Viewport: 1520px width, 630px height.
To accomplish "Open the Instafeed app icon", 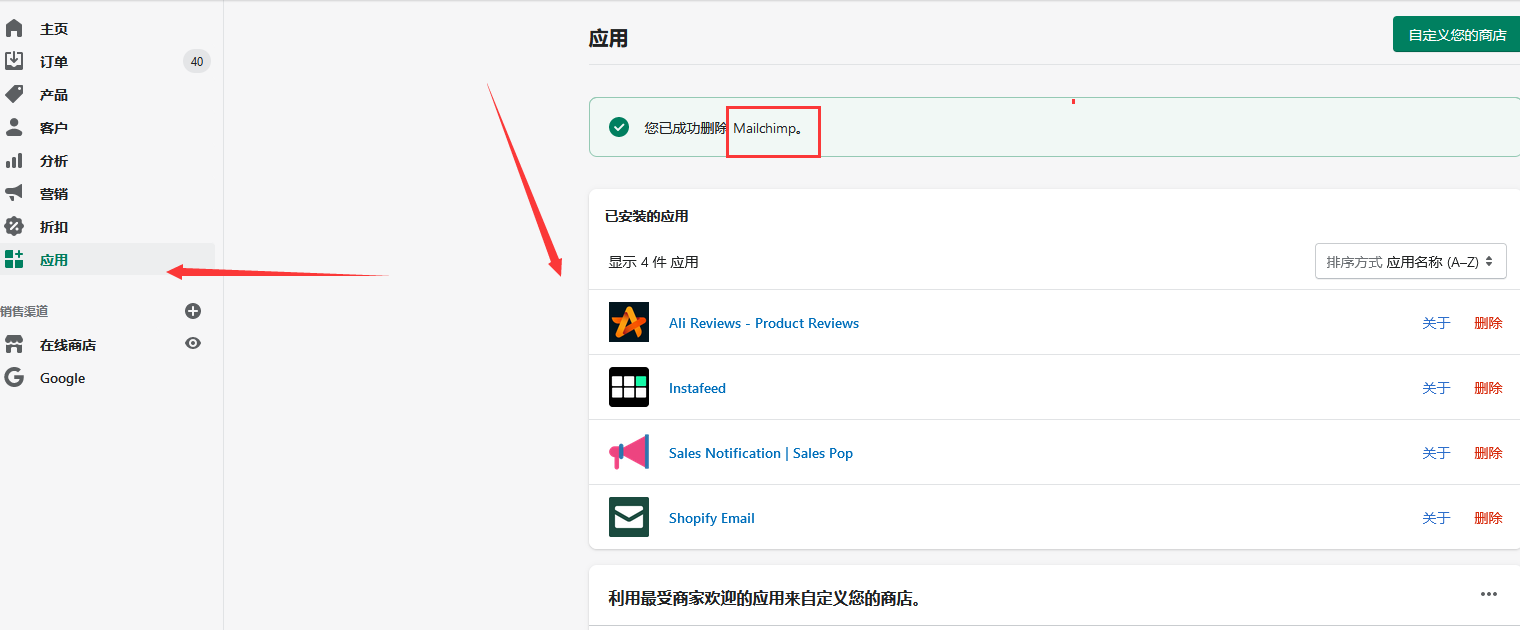I will coord(629,387).
